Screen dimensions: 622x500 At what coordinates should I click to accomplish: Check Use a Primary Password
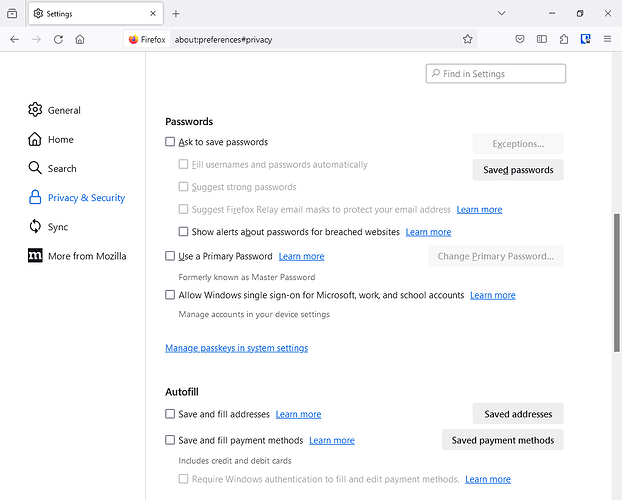click(x=170, y=256)
